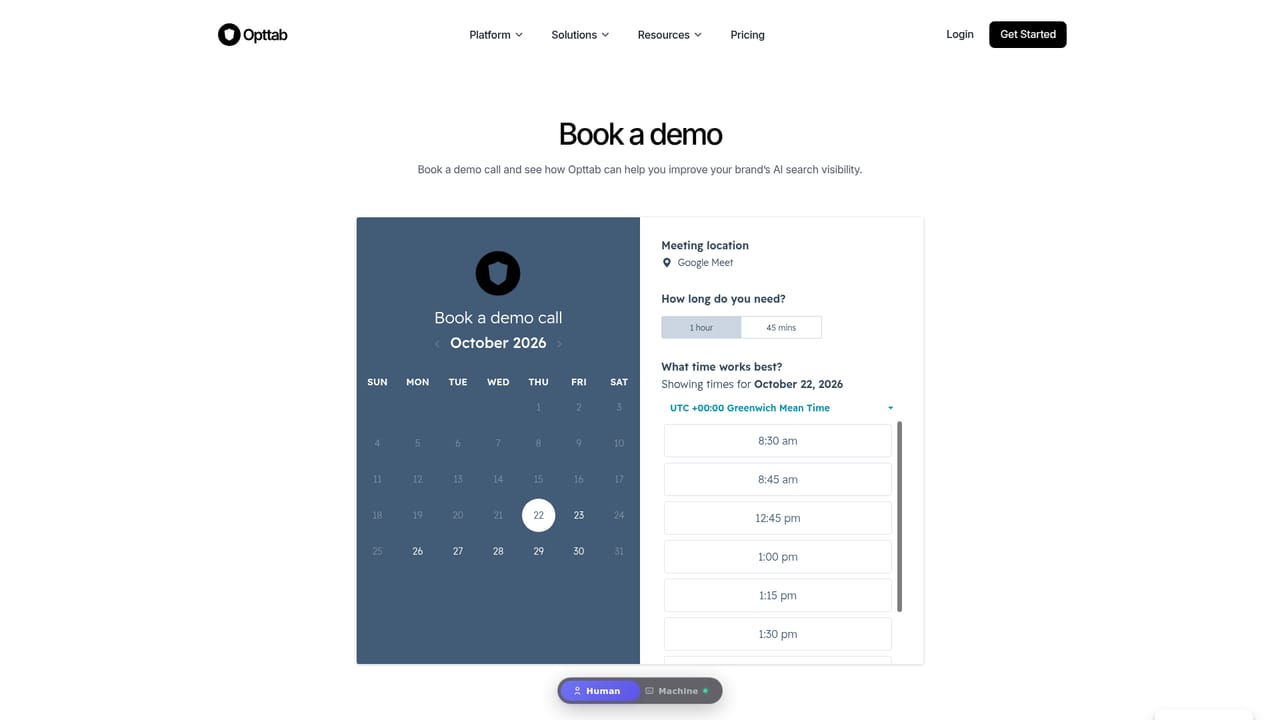This screenshot has width=1280, height=720.
Task: Choose the 1:00 pm time slot
Action: (777, 557)
